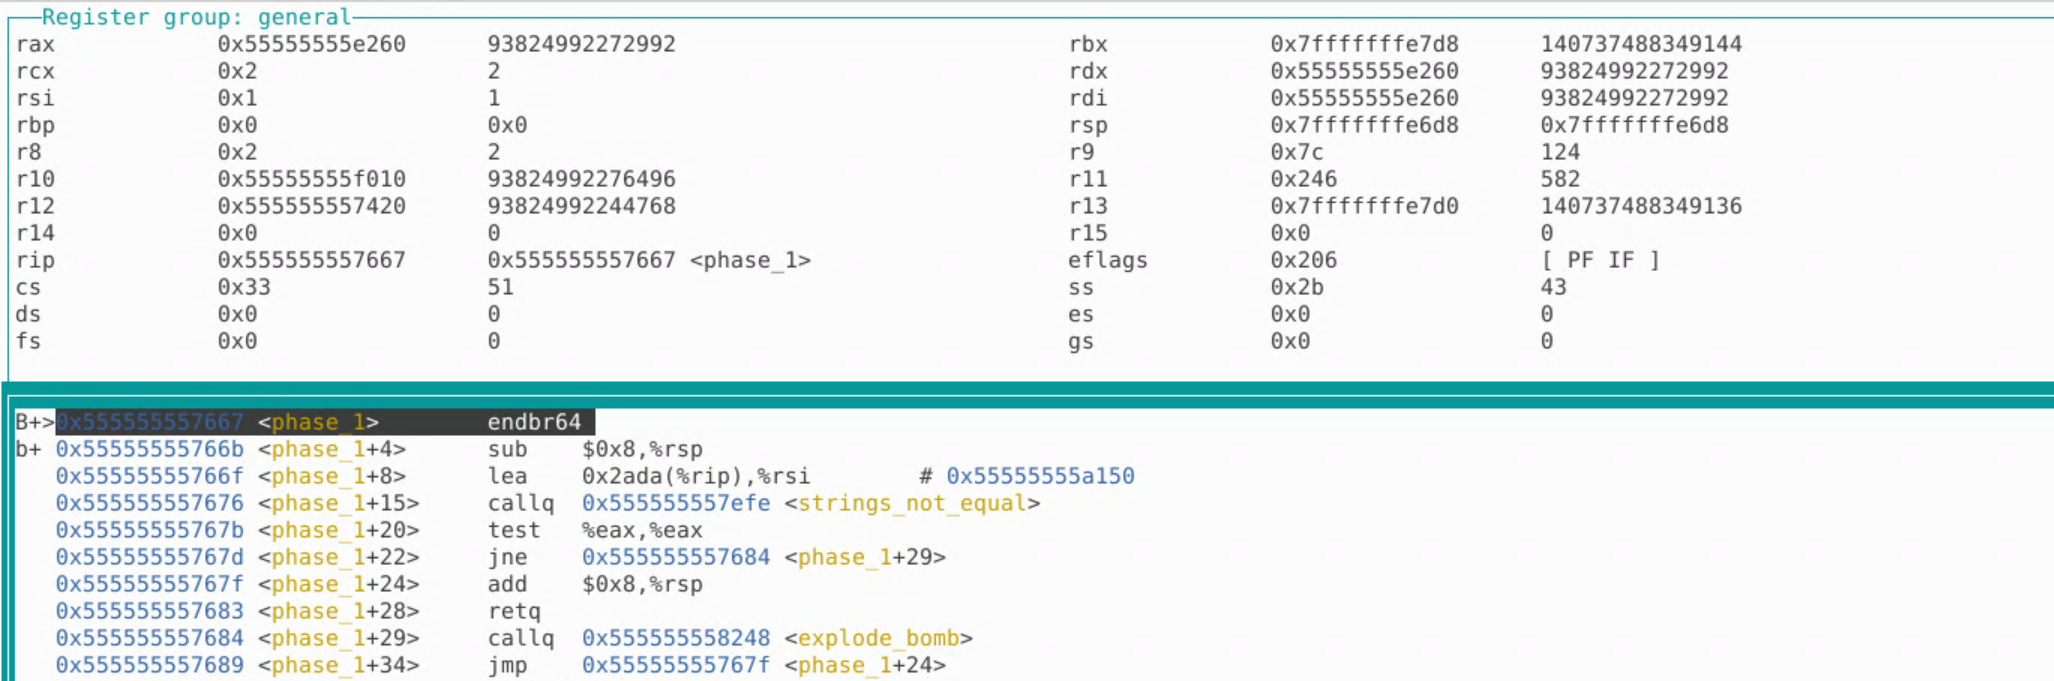Click address 0x555555557689 of phase_1+34
Screen dimensions: 2054x681
(149, 665)
